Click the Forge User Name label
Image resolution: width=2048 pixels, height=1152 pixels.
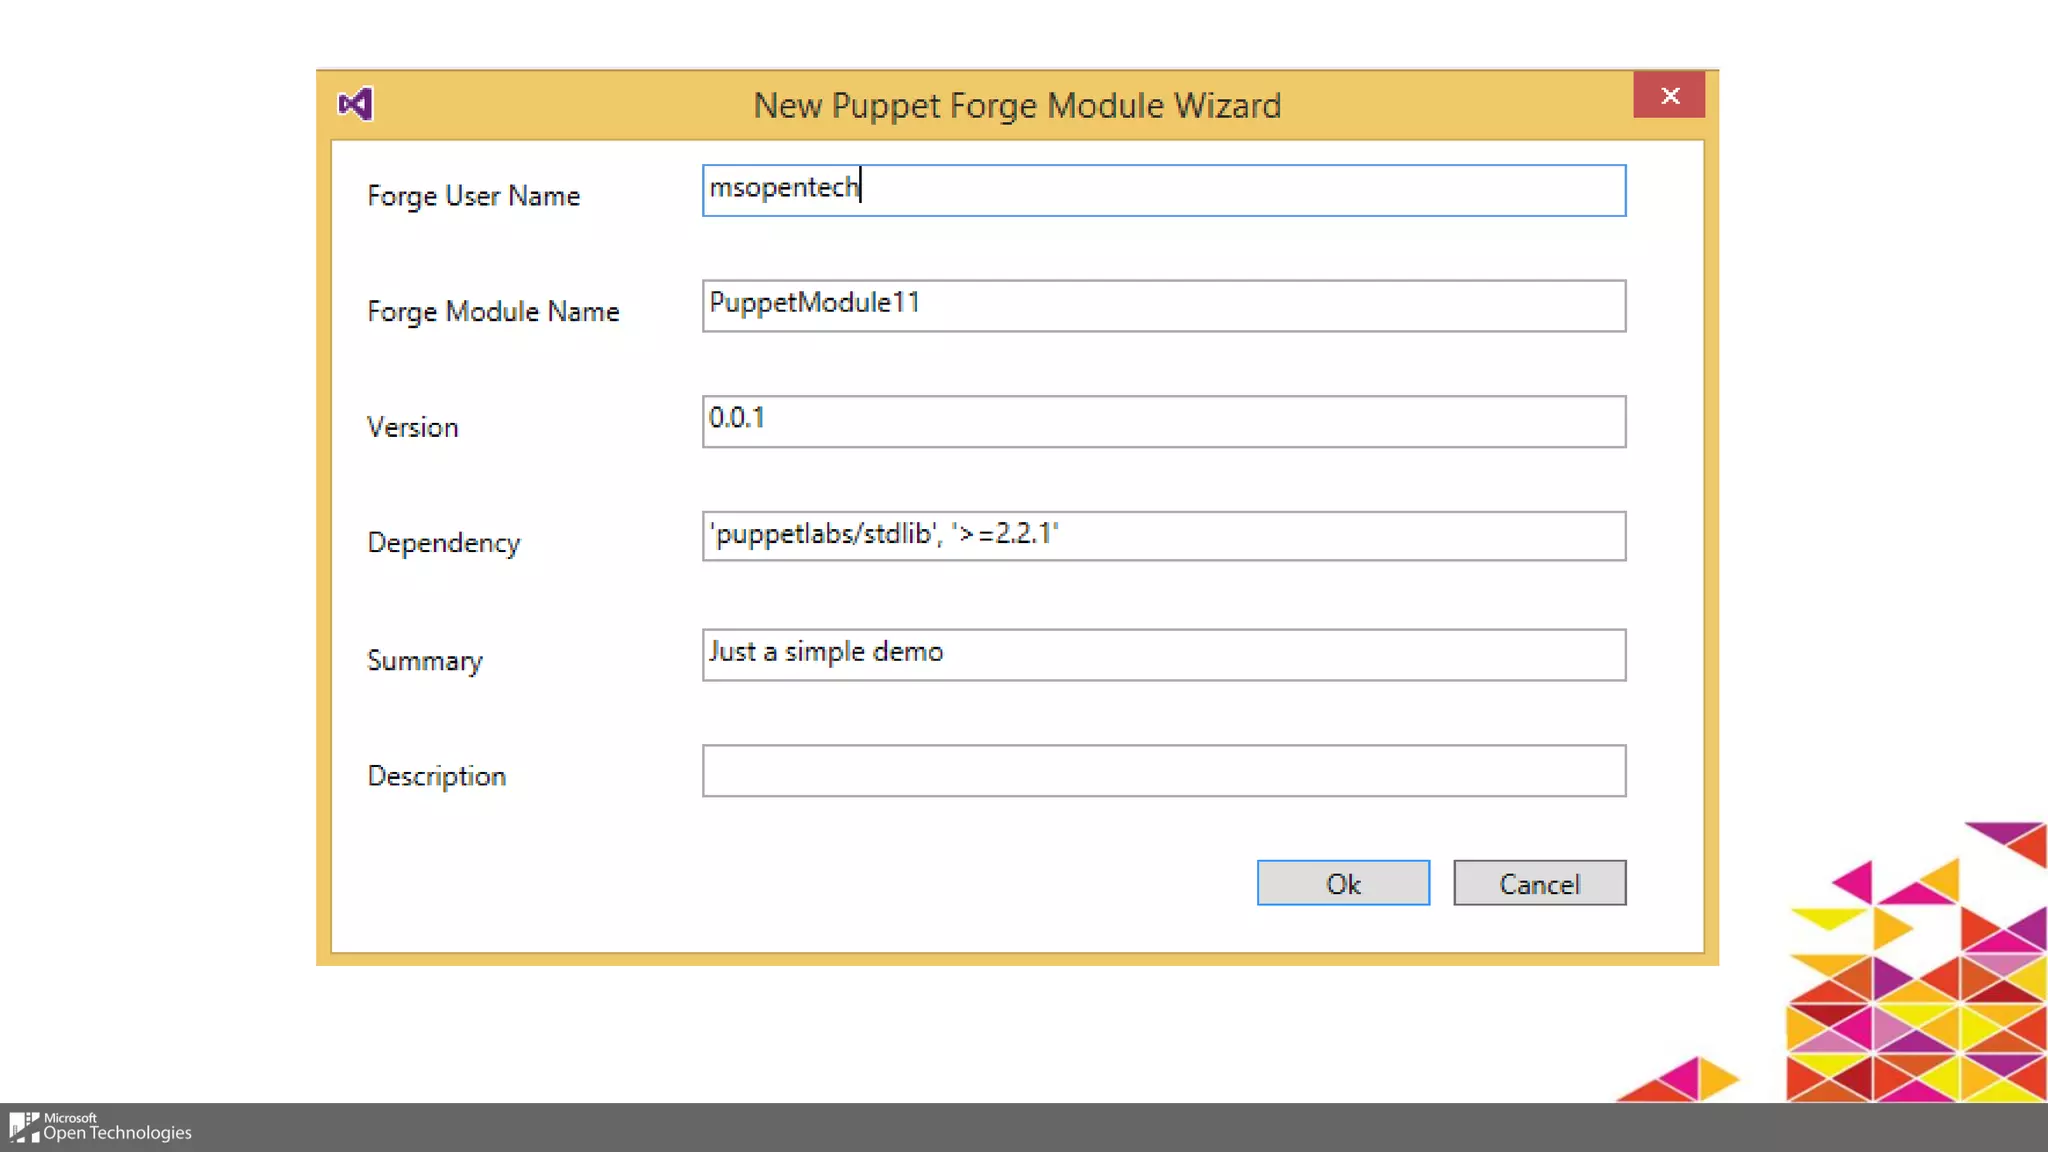click(x=473, y=196)
